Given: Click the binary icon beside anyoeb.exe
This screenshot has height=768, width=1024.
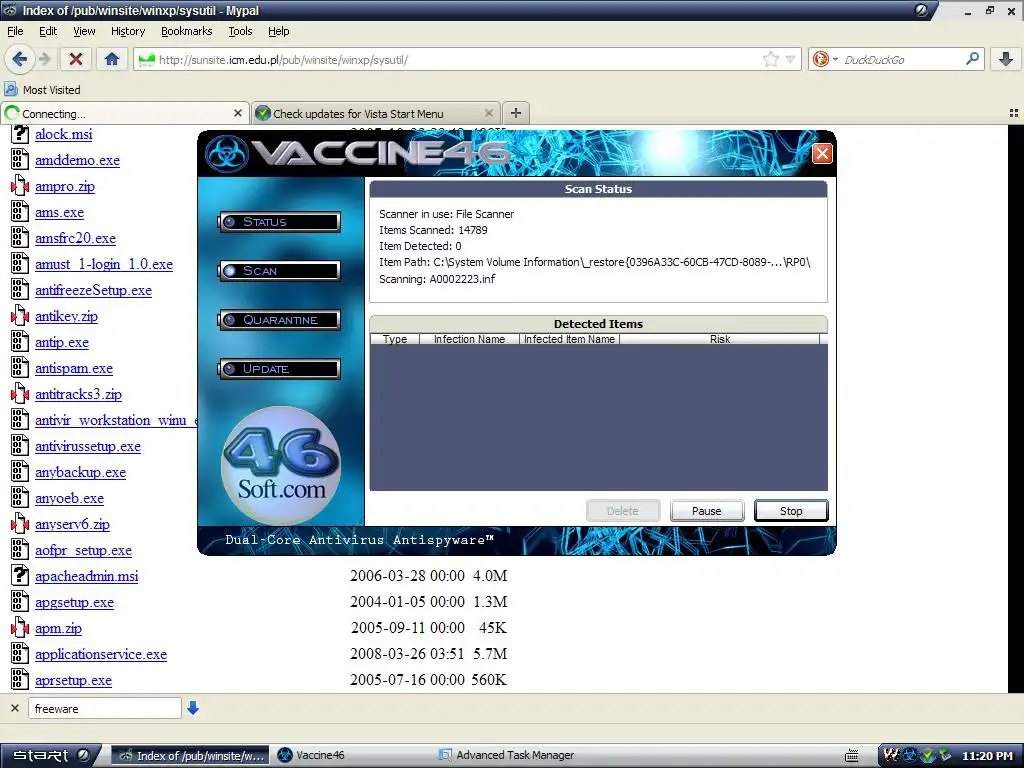Looking at the screenshot, I should coord(20,498).
